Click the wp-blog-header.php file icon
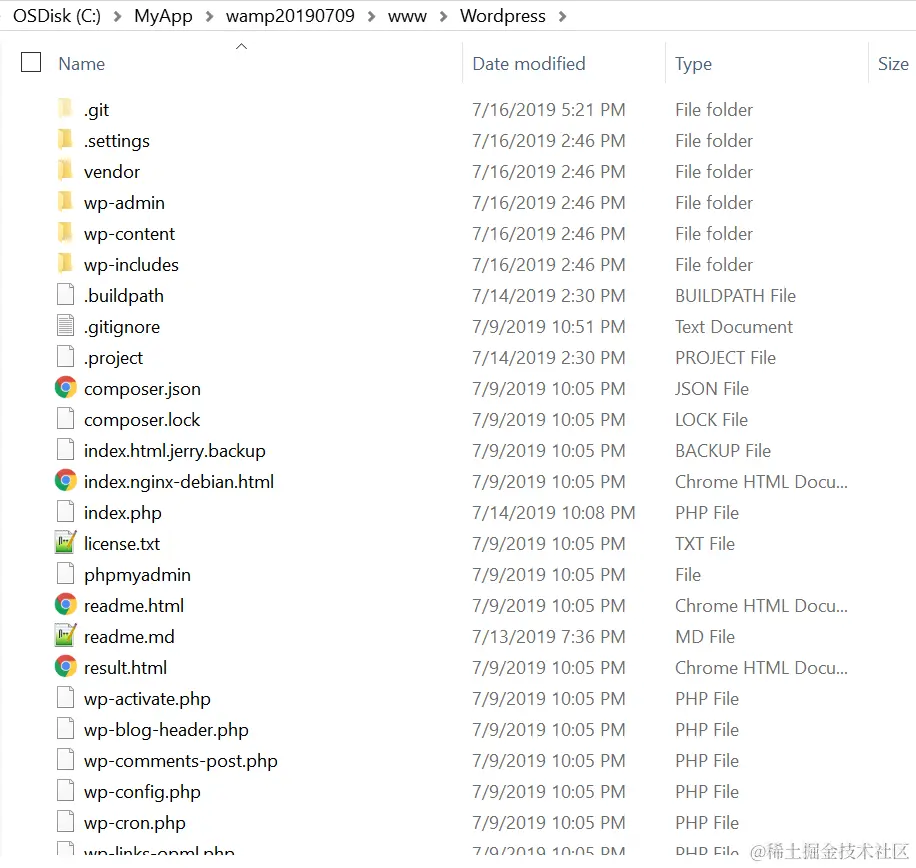 [x=65, y=728]
